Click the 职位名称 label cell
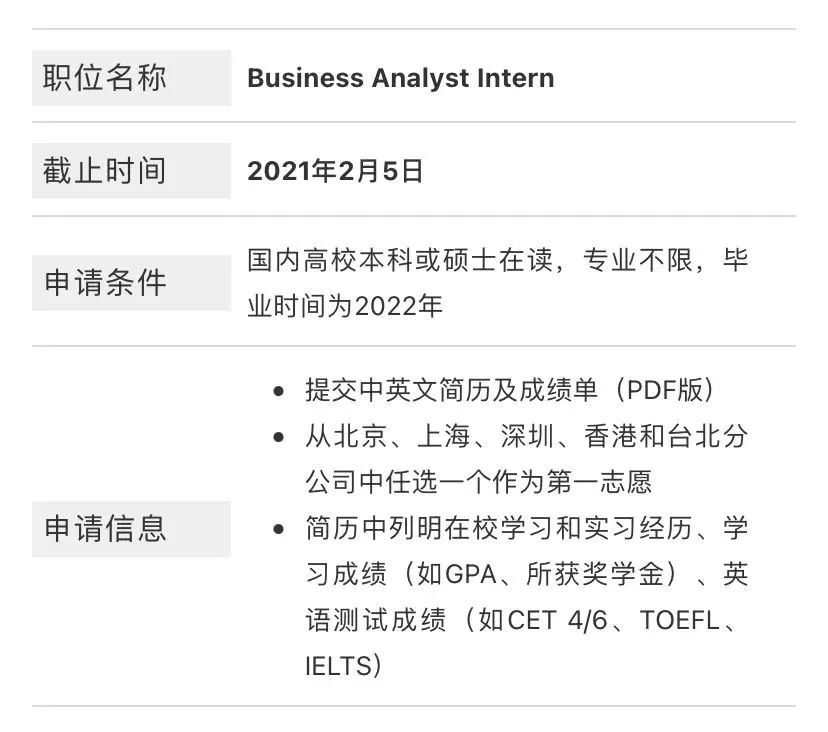 pyautogui.click(x=131, y=78)
